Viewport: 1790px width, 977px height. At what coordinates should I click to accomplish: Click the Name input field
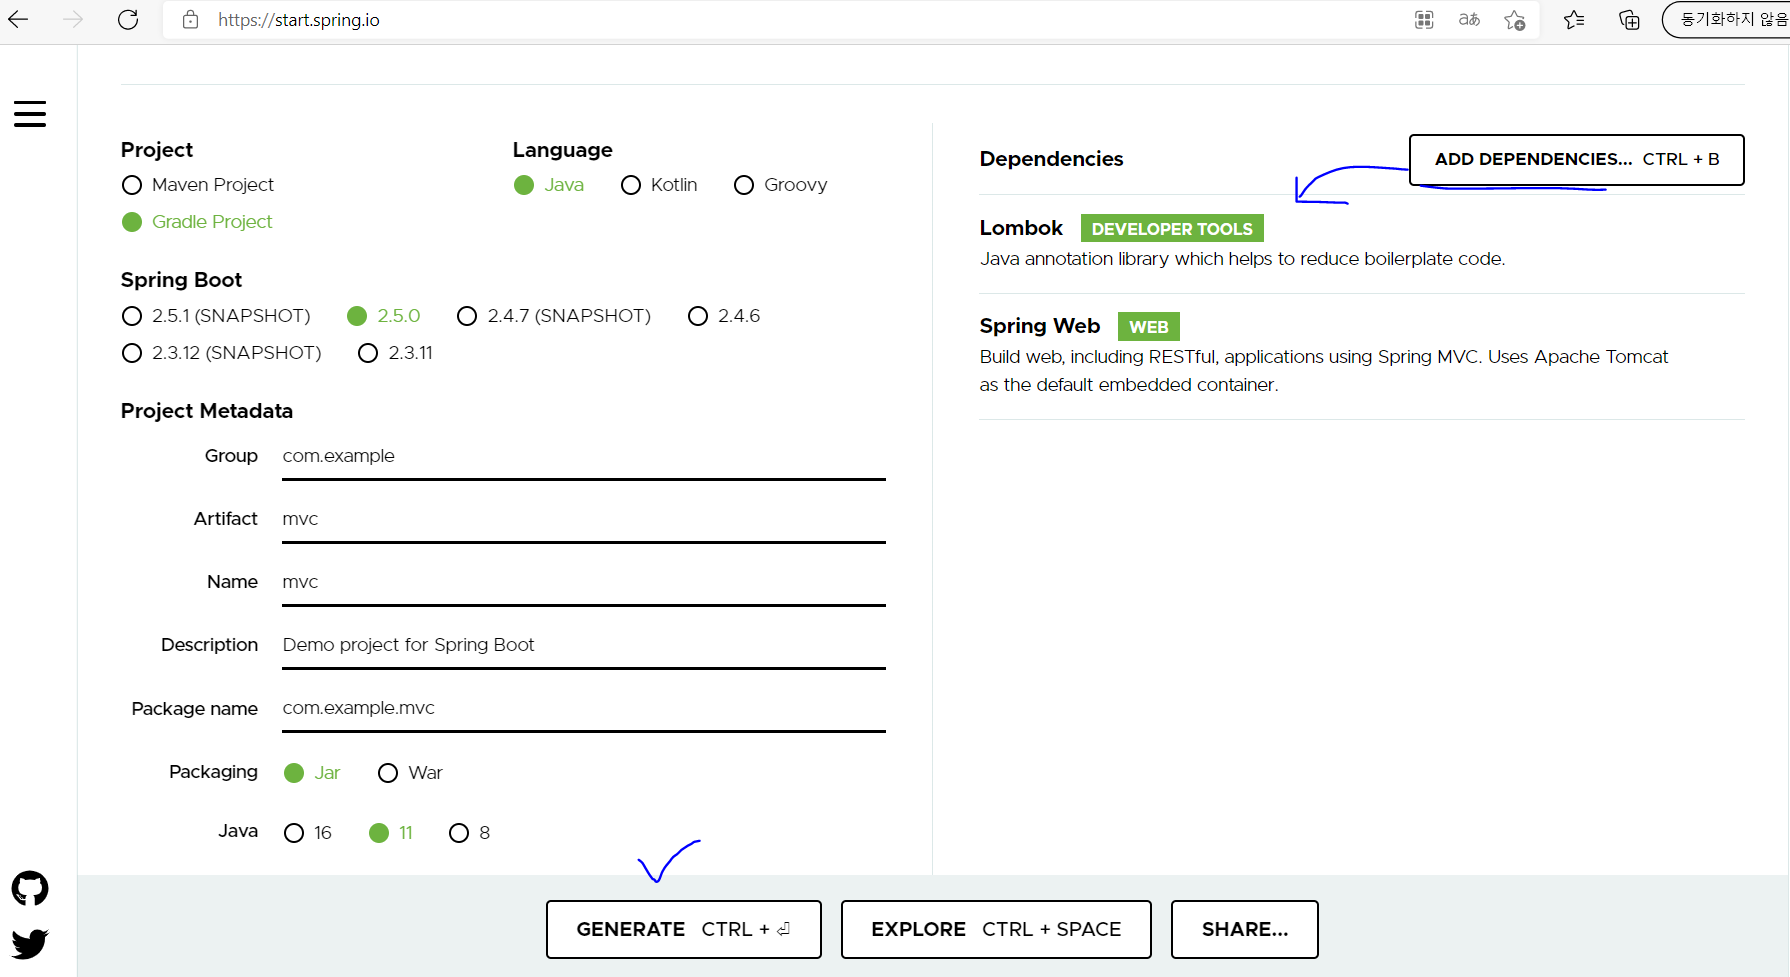pos(584,583)
